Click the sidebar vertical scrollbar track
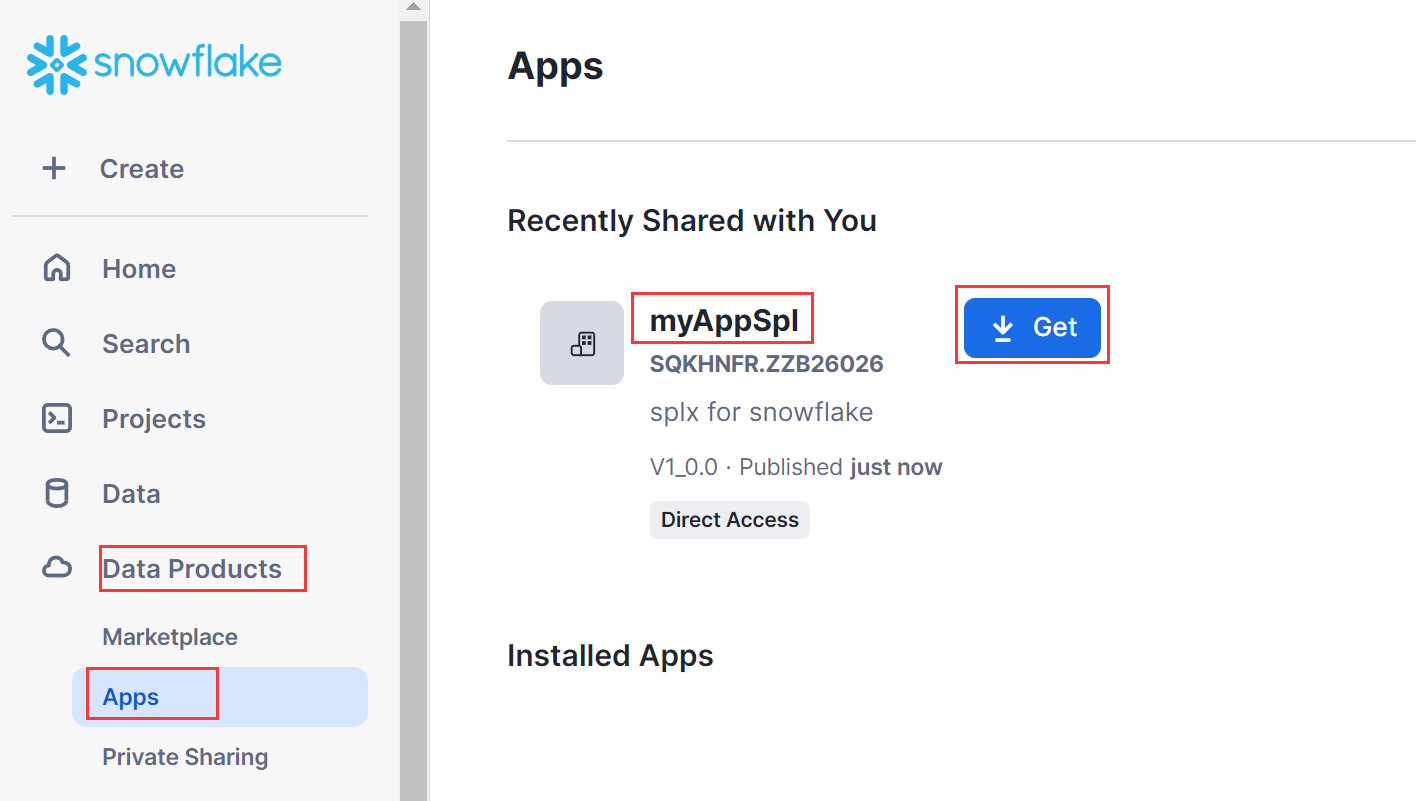 (x=414, y=400)
